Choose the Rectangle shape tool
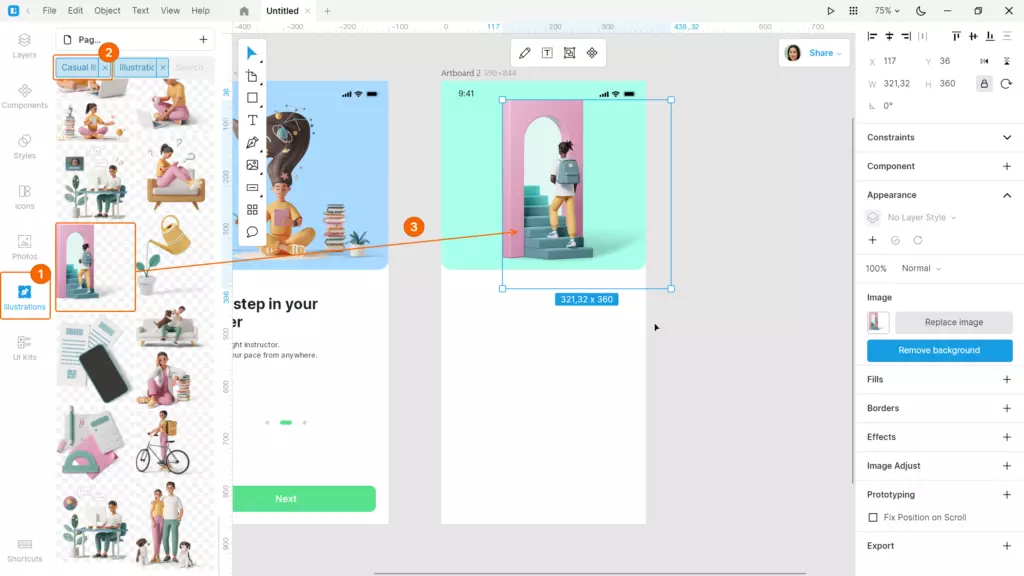The image size is (1024, 576). coord(252,98)
